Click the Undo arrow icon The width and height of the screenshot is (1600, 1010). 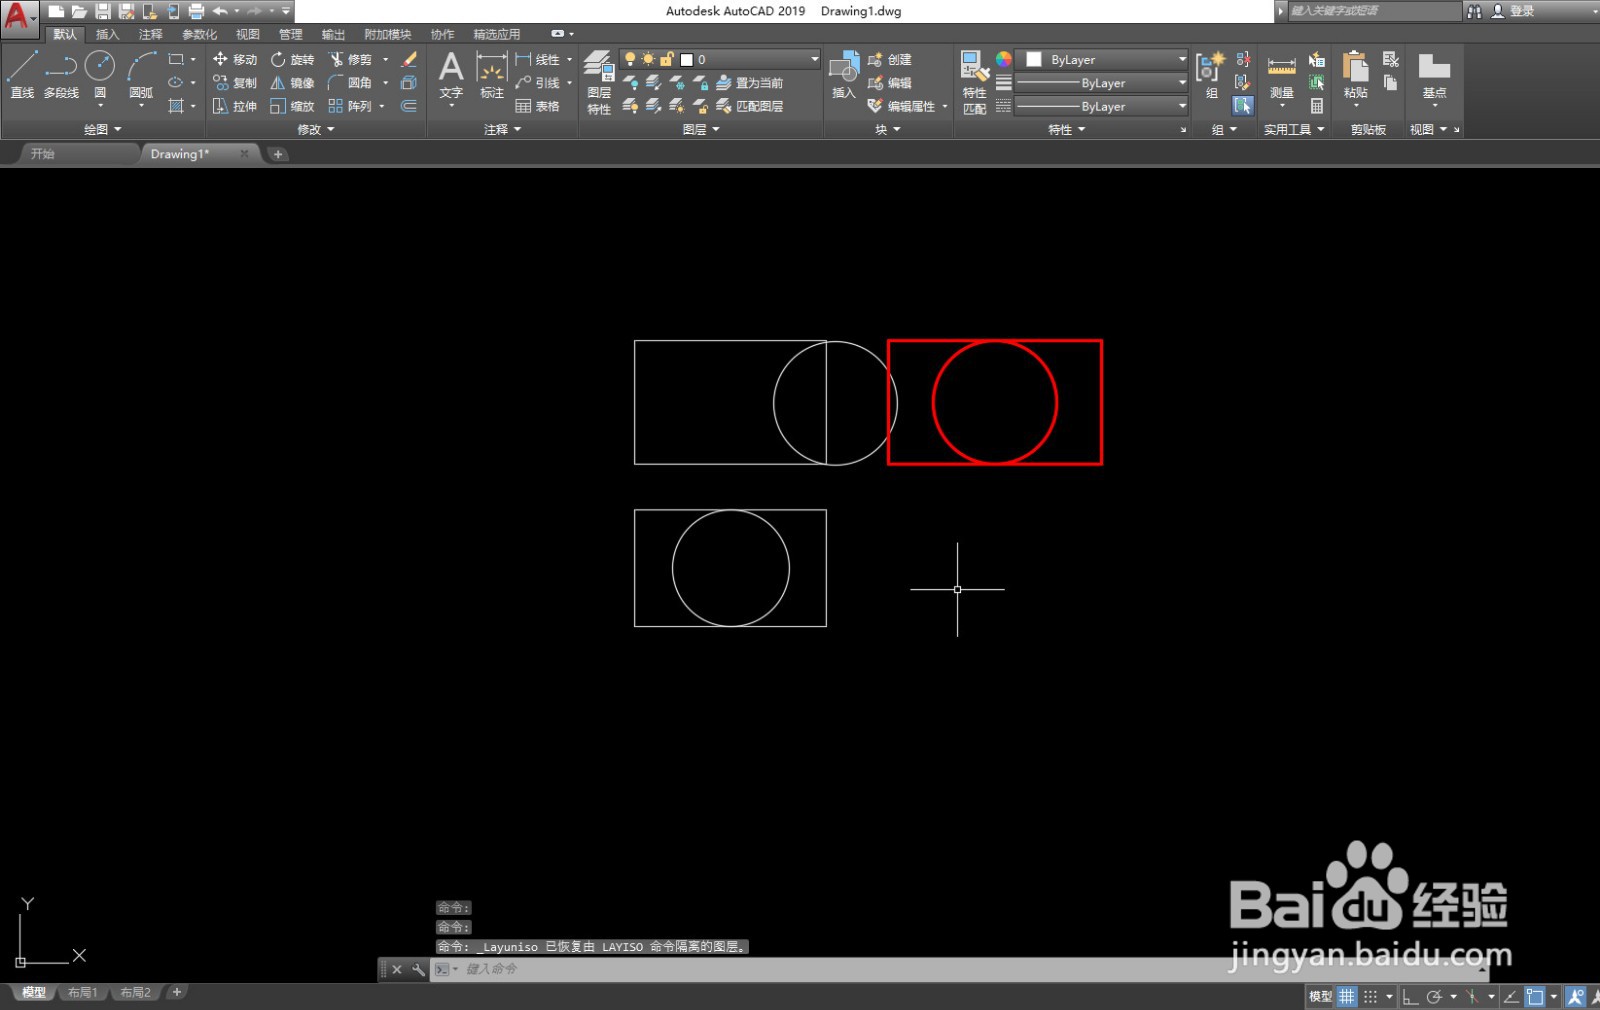point(220,11)
